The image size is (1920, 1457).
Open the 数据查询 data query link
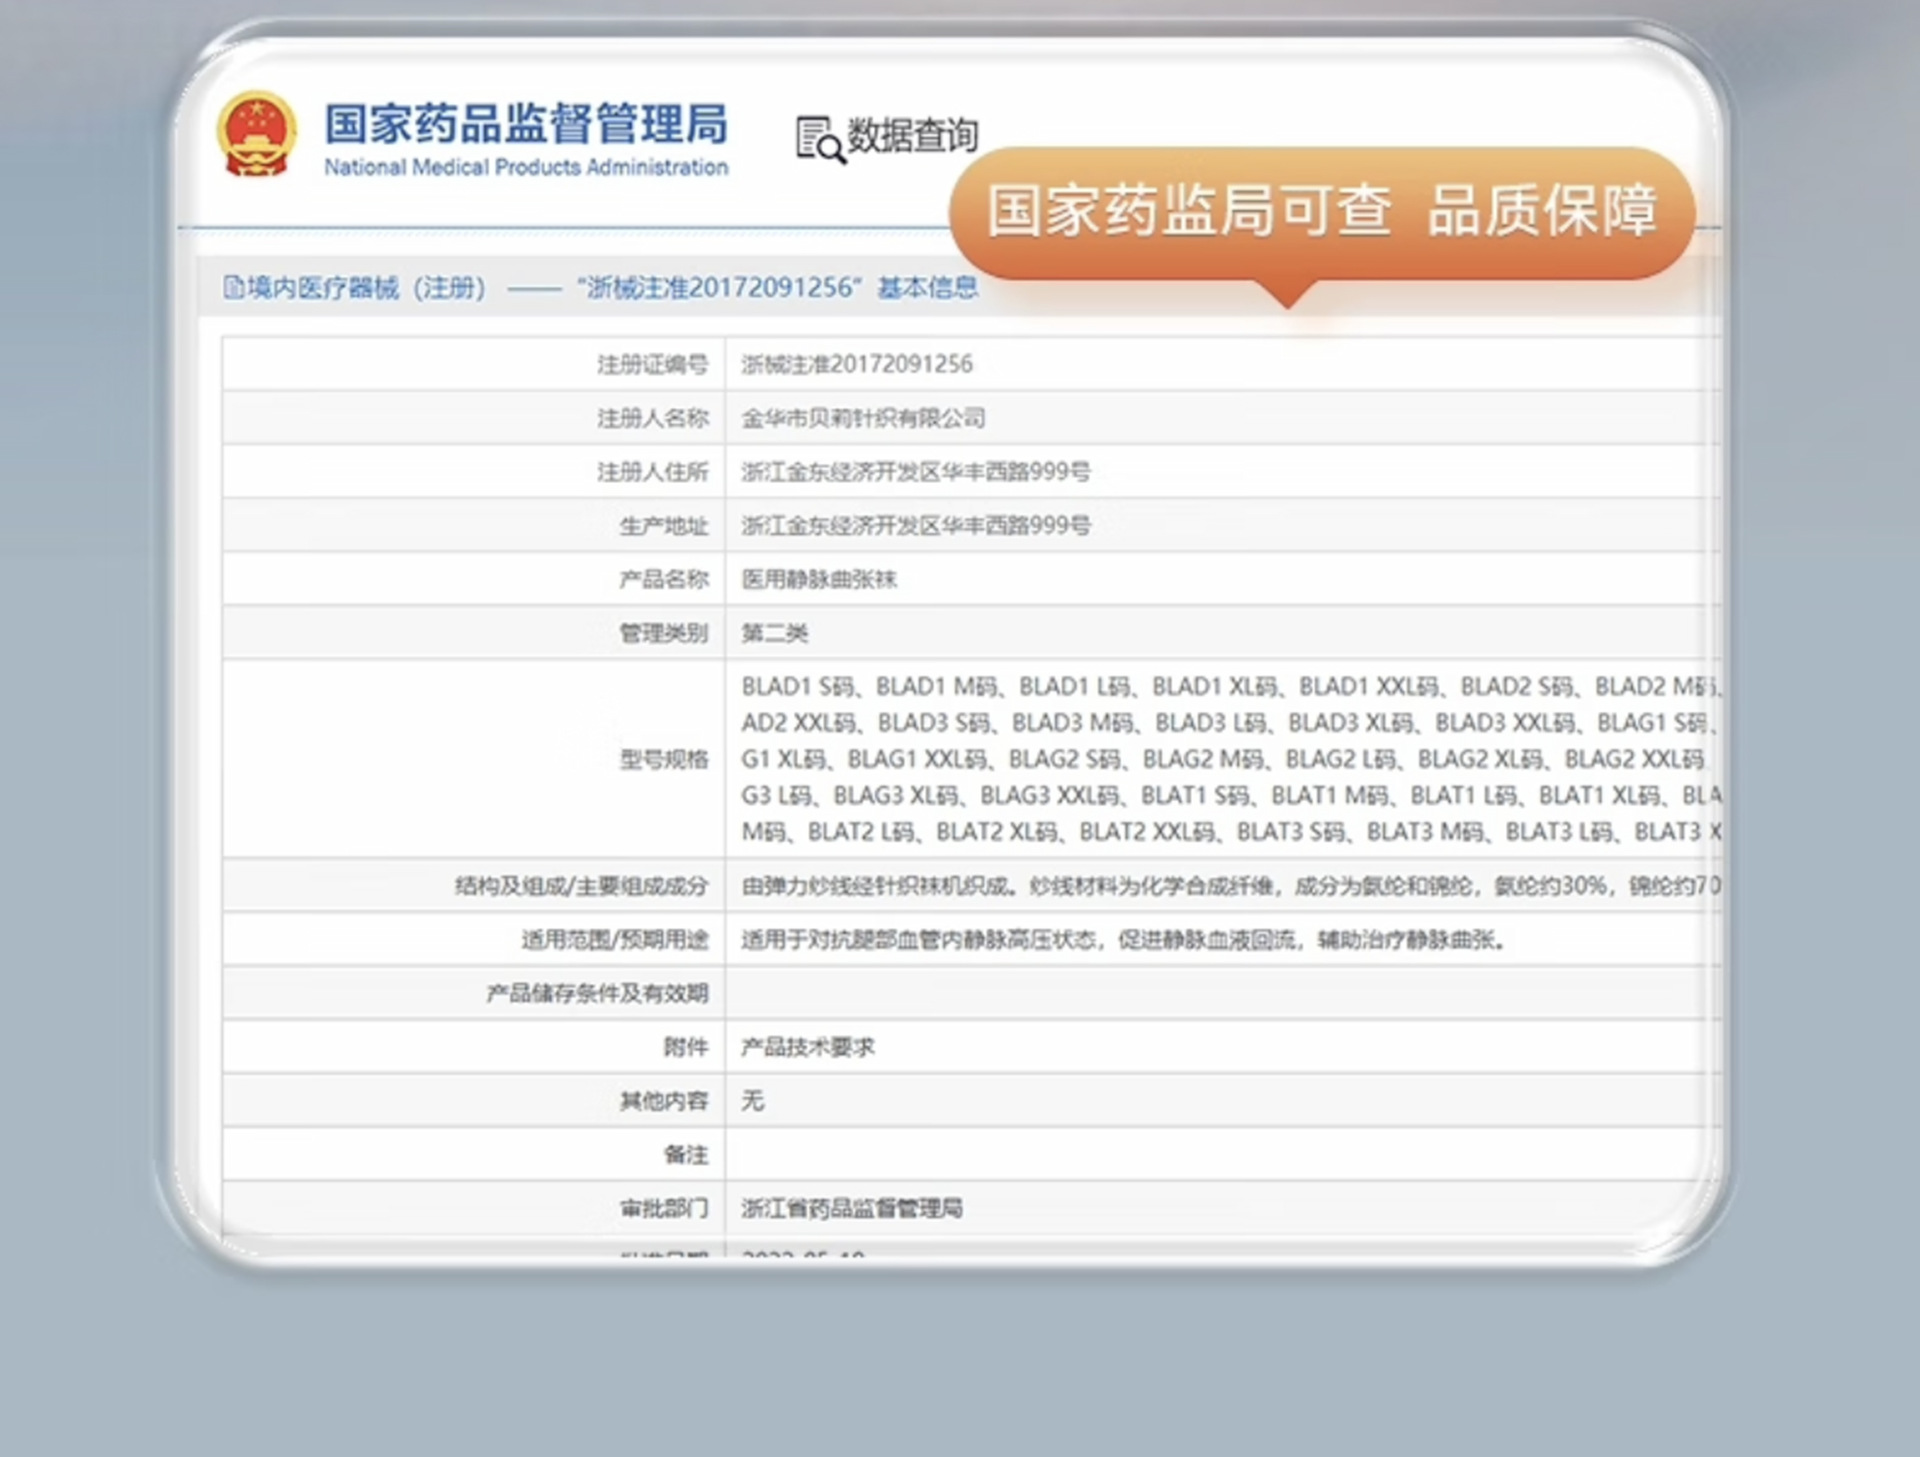pyautogui.click(x=912, y=136)
